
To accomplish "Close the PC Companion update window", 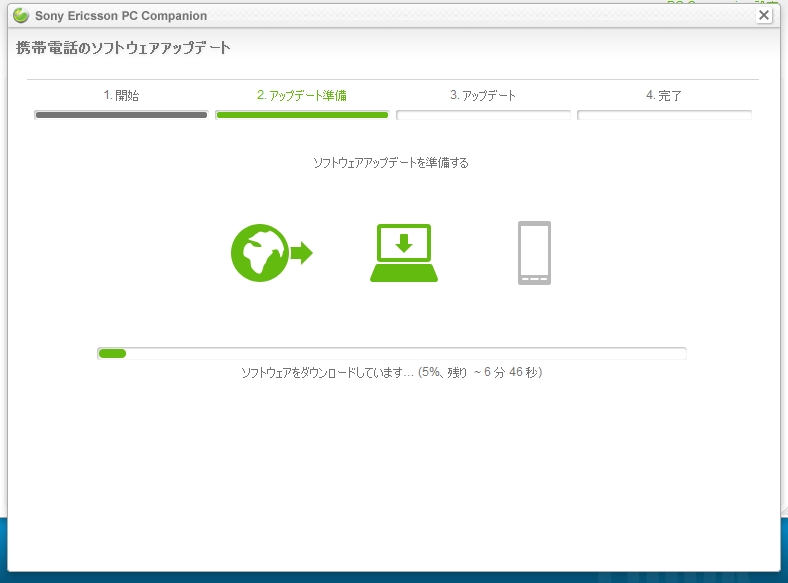I will coord(764,15).
